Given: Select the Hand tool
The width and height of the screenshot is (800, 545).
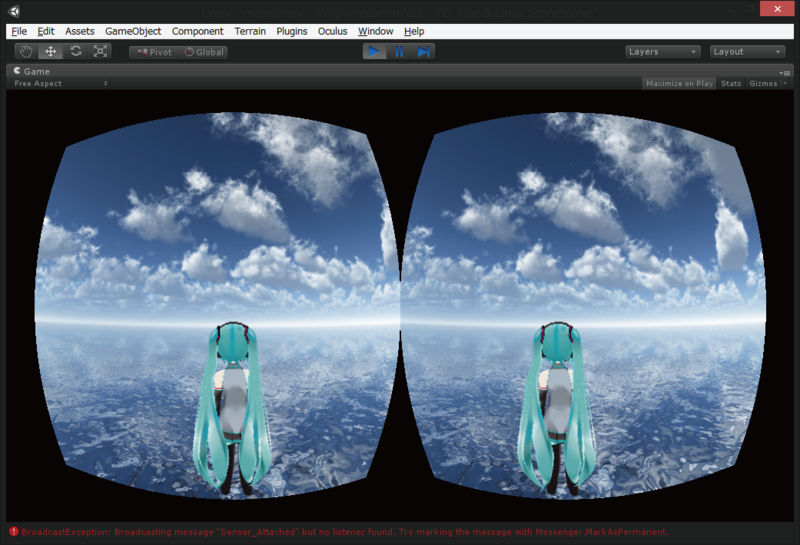Looking at the screenshot, I should [26, 52].
